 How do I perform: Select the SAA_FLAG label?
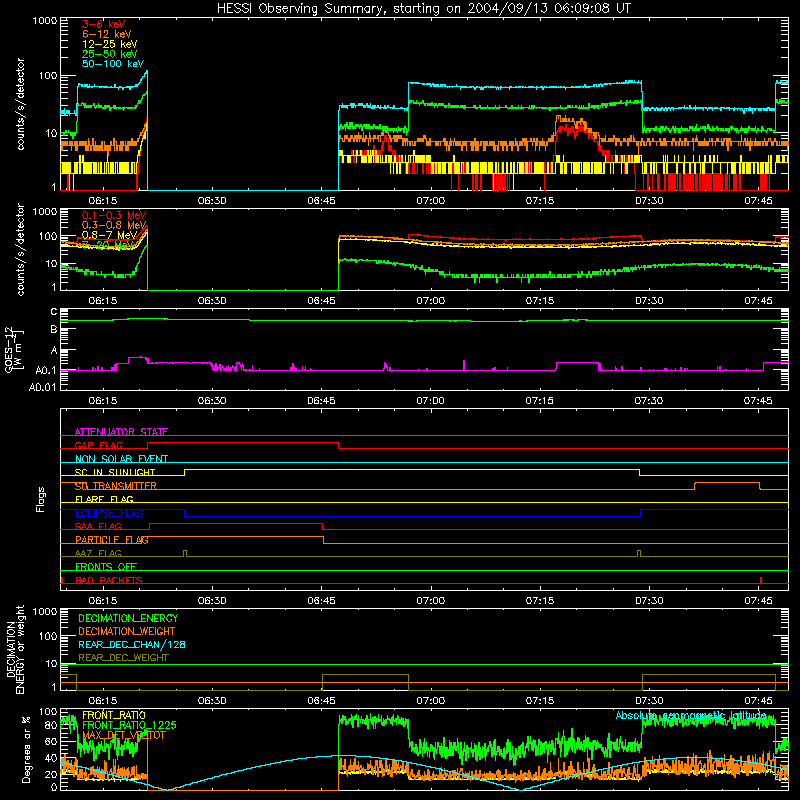pos(98,527)
